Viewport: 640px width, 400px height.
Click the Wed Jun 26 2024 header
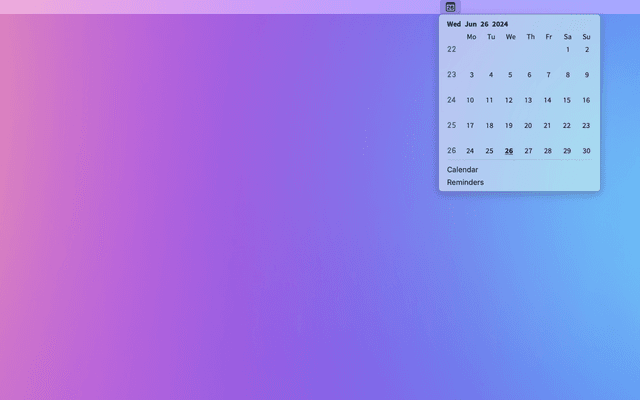[x=477, y=24]
